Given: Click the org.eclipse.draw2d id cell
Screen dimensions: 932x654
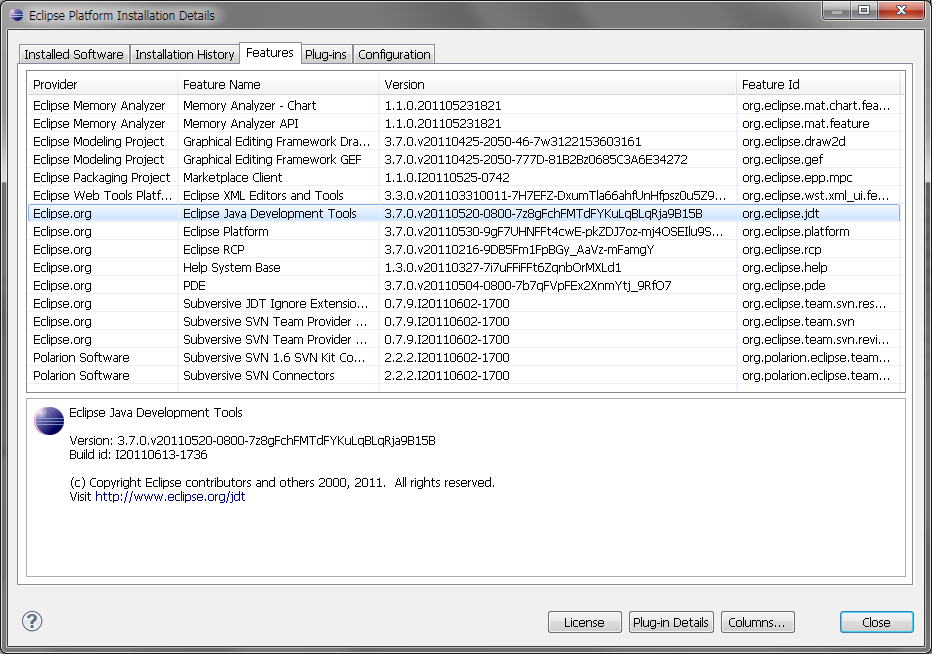Looking at the screenshot, I should point(794,142).
